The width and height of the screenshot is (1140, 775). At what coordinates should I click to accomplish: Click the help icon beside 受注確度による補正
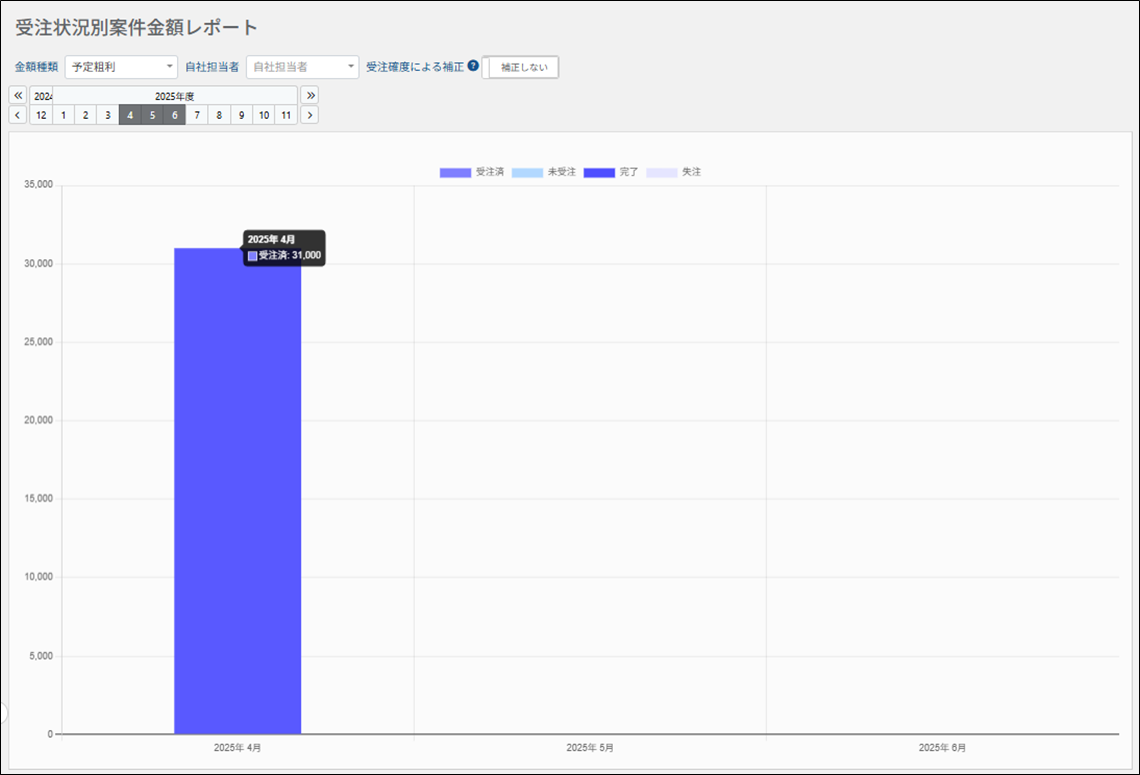point(473,66)
